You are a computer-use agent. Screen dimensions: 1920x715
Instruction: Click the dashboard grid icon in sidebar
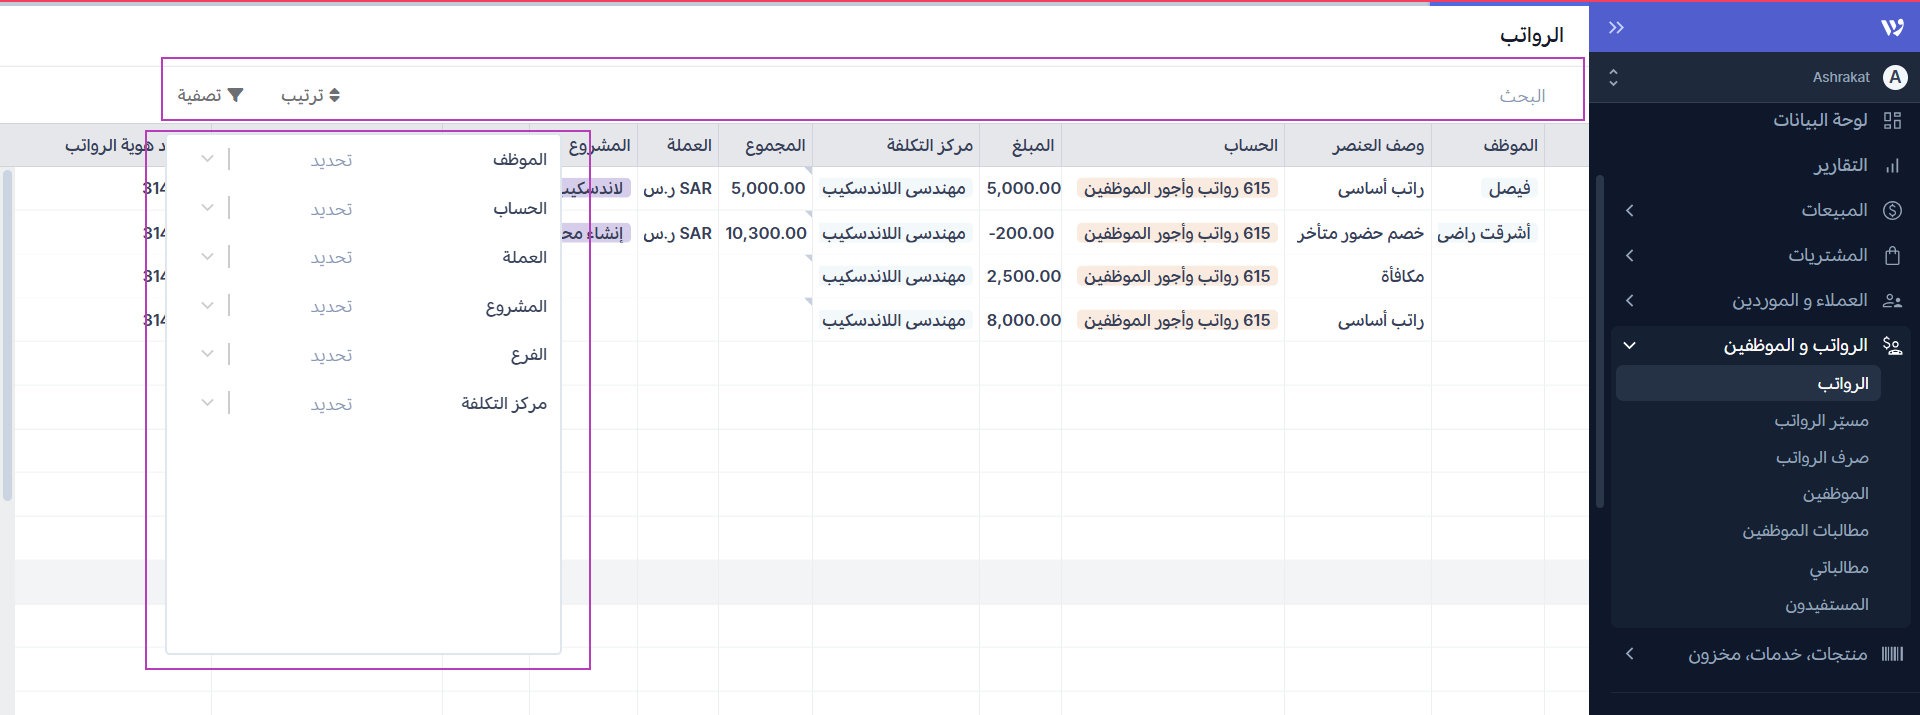1892,120
